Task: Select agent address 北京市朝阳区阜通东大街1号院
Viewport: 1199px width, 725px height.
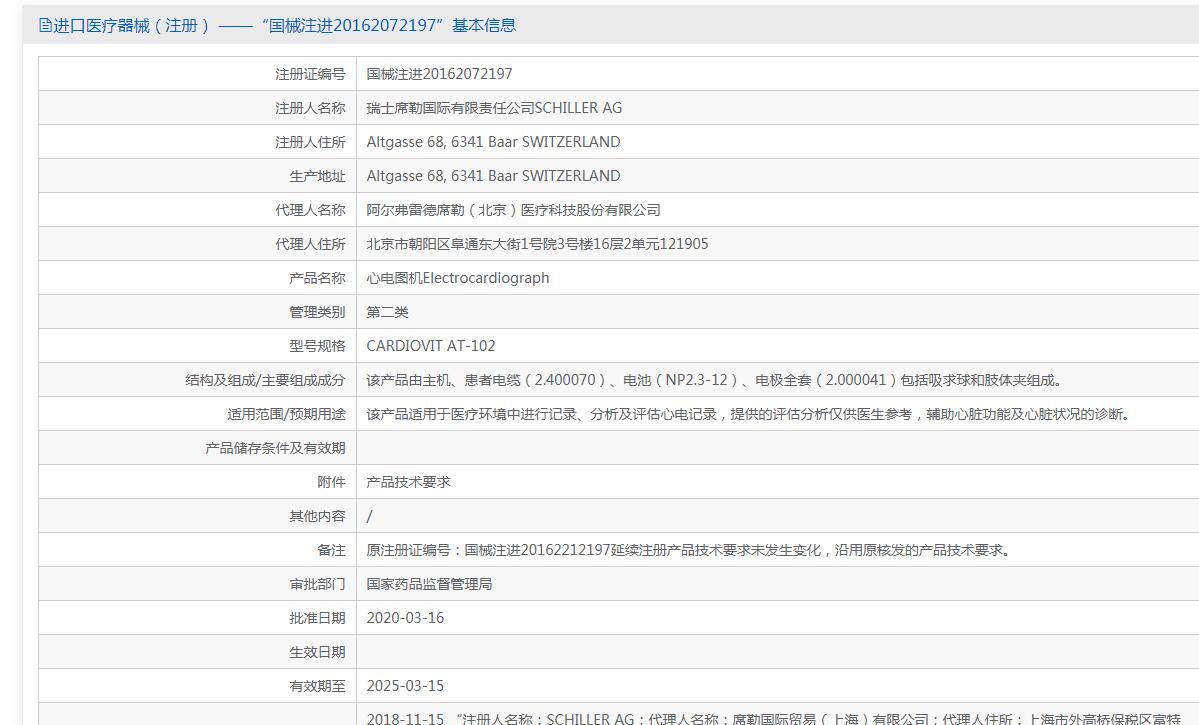Action: point(538,244)
